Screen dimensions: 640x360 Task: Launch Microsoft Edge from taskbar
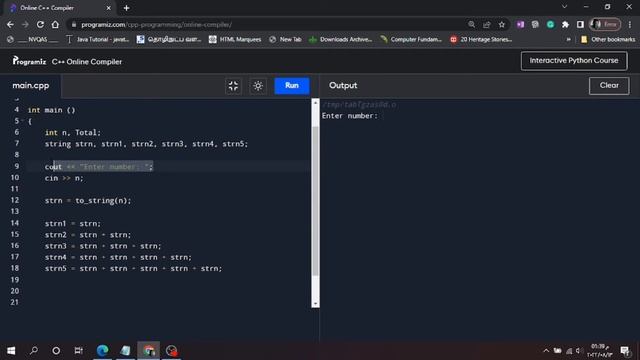[102, 351]
